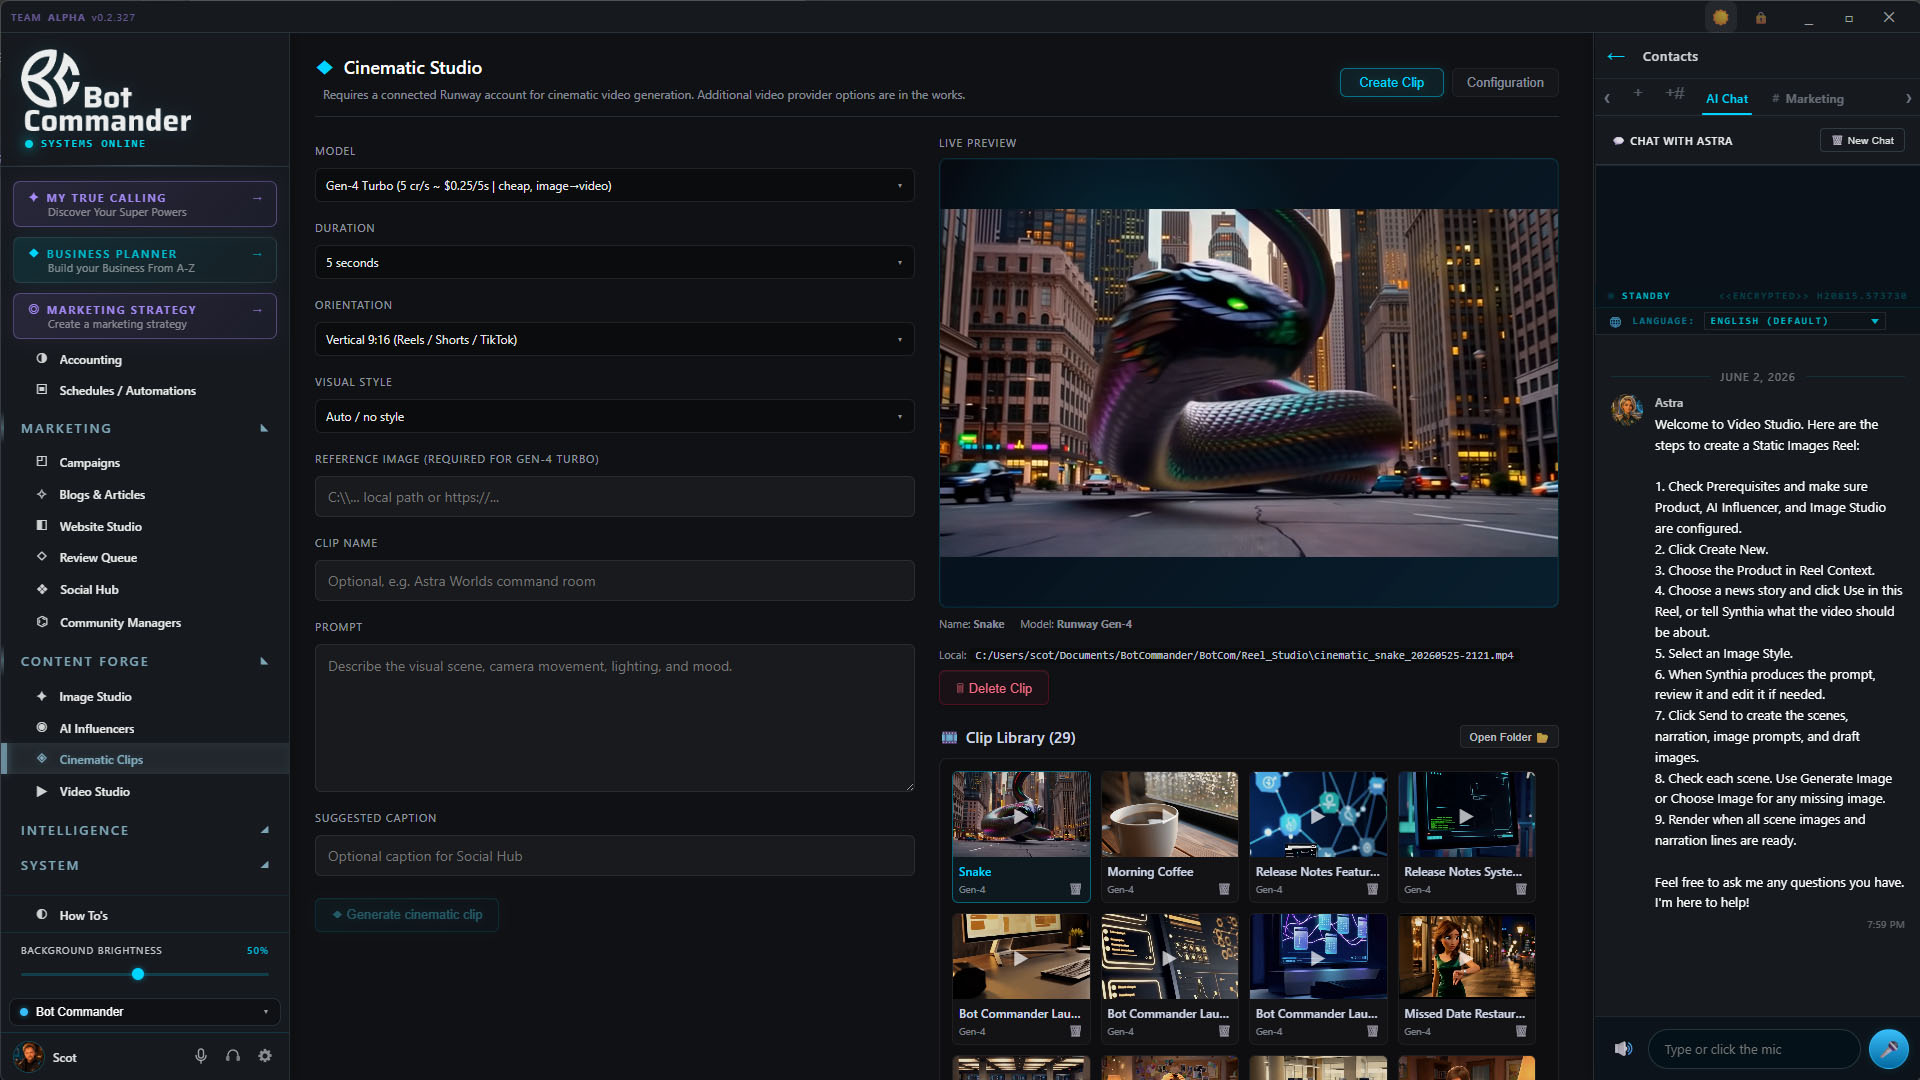Viewport: 1920px width, 1080px height.
Task: Click trash icon on Morning Coffee clip
Action: click(1224, 889)
